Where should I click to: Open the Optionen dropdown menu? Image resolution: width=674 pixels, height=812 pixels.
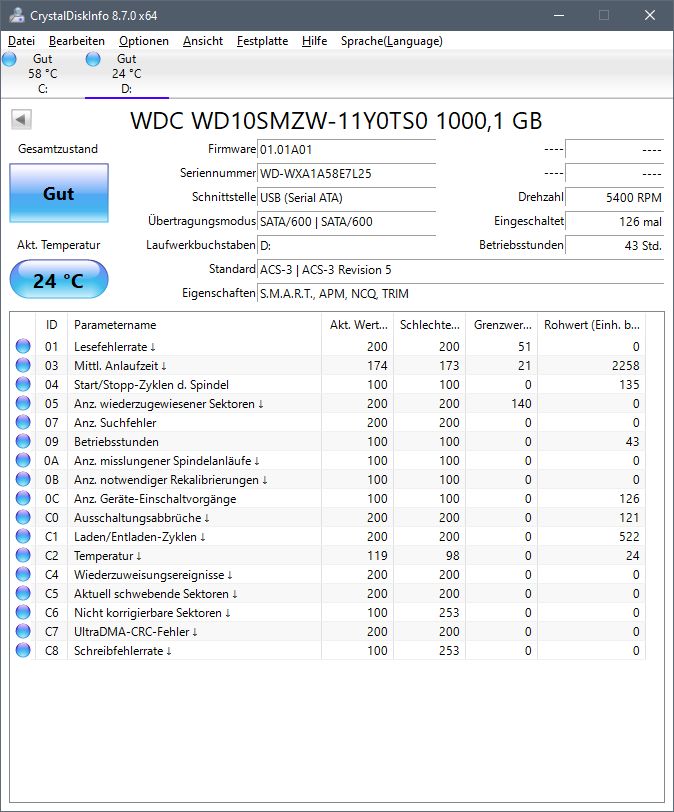pyautogui.click(x=143, y=41)
